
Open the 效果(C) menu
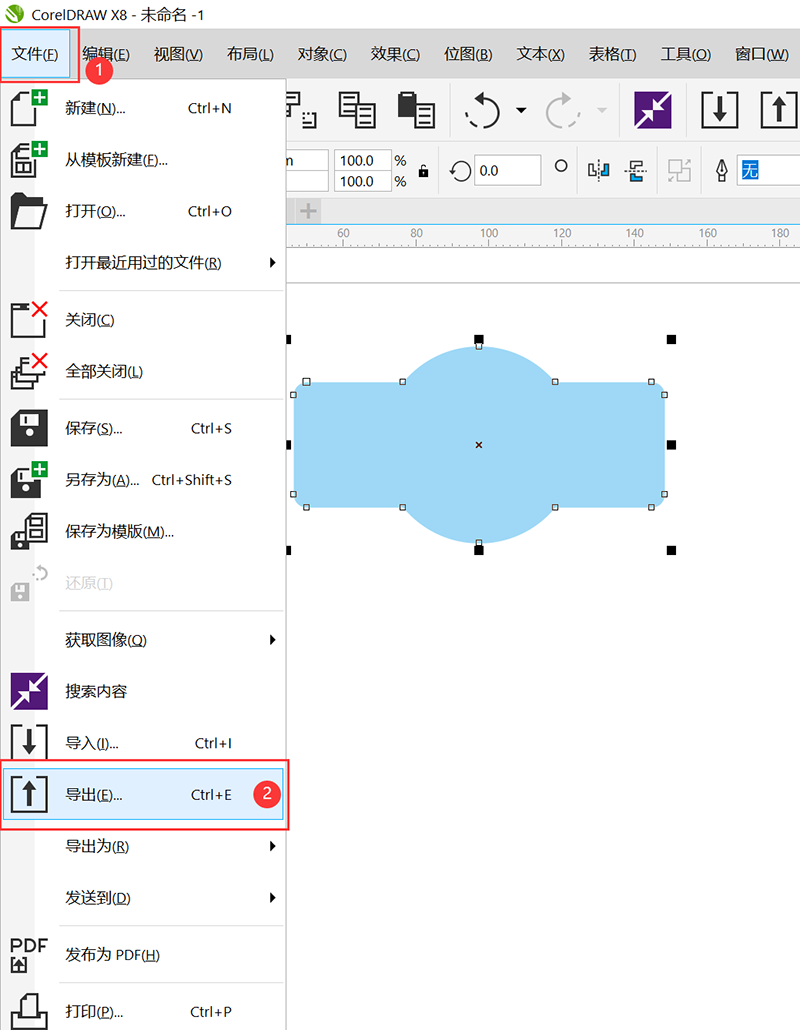point(395,54)
